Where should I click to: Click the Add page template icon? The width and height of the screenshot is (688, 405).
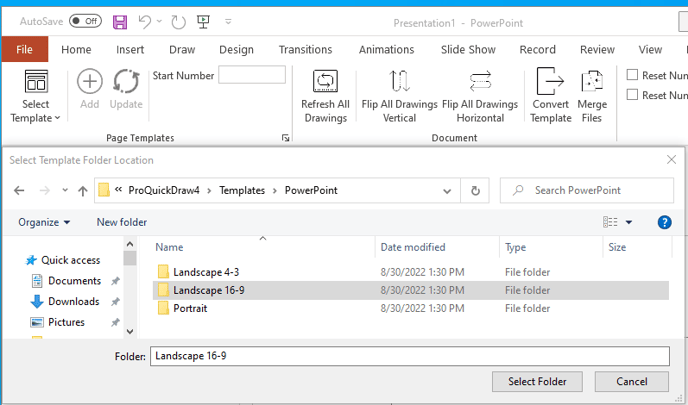click(x=90, y=89)
